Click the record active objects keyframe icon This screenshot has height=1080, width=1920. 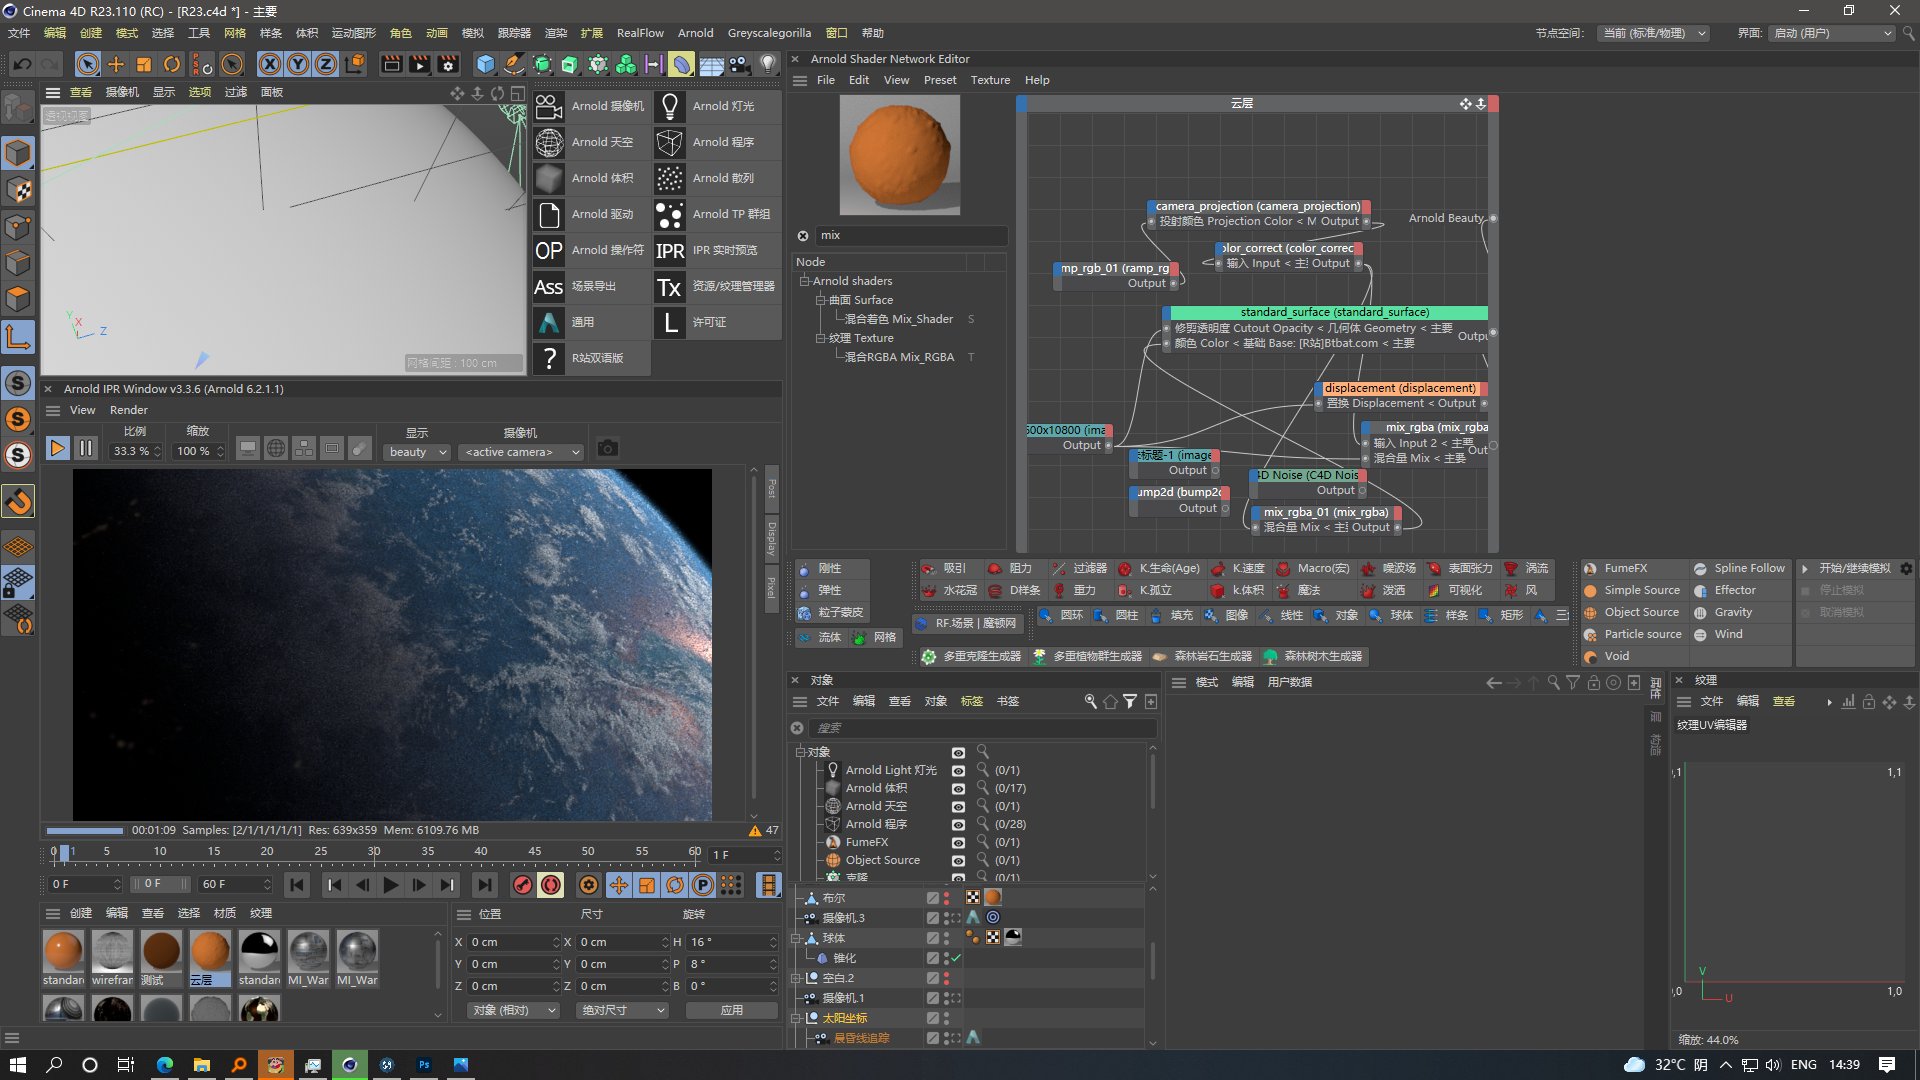click(x=522, y=885)
